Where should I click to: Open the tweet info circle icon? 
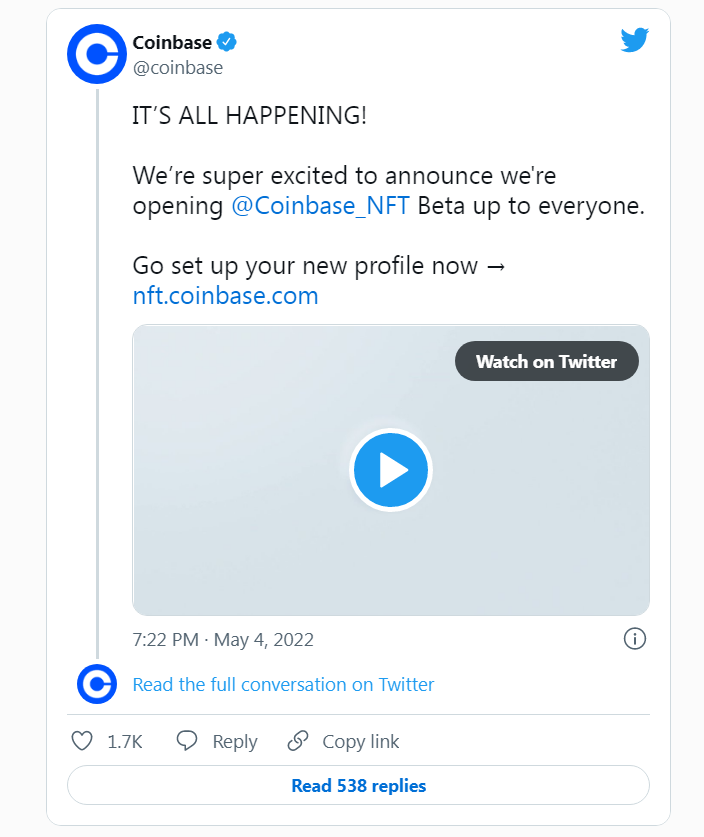635,638
